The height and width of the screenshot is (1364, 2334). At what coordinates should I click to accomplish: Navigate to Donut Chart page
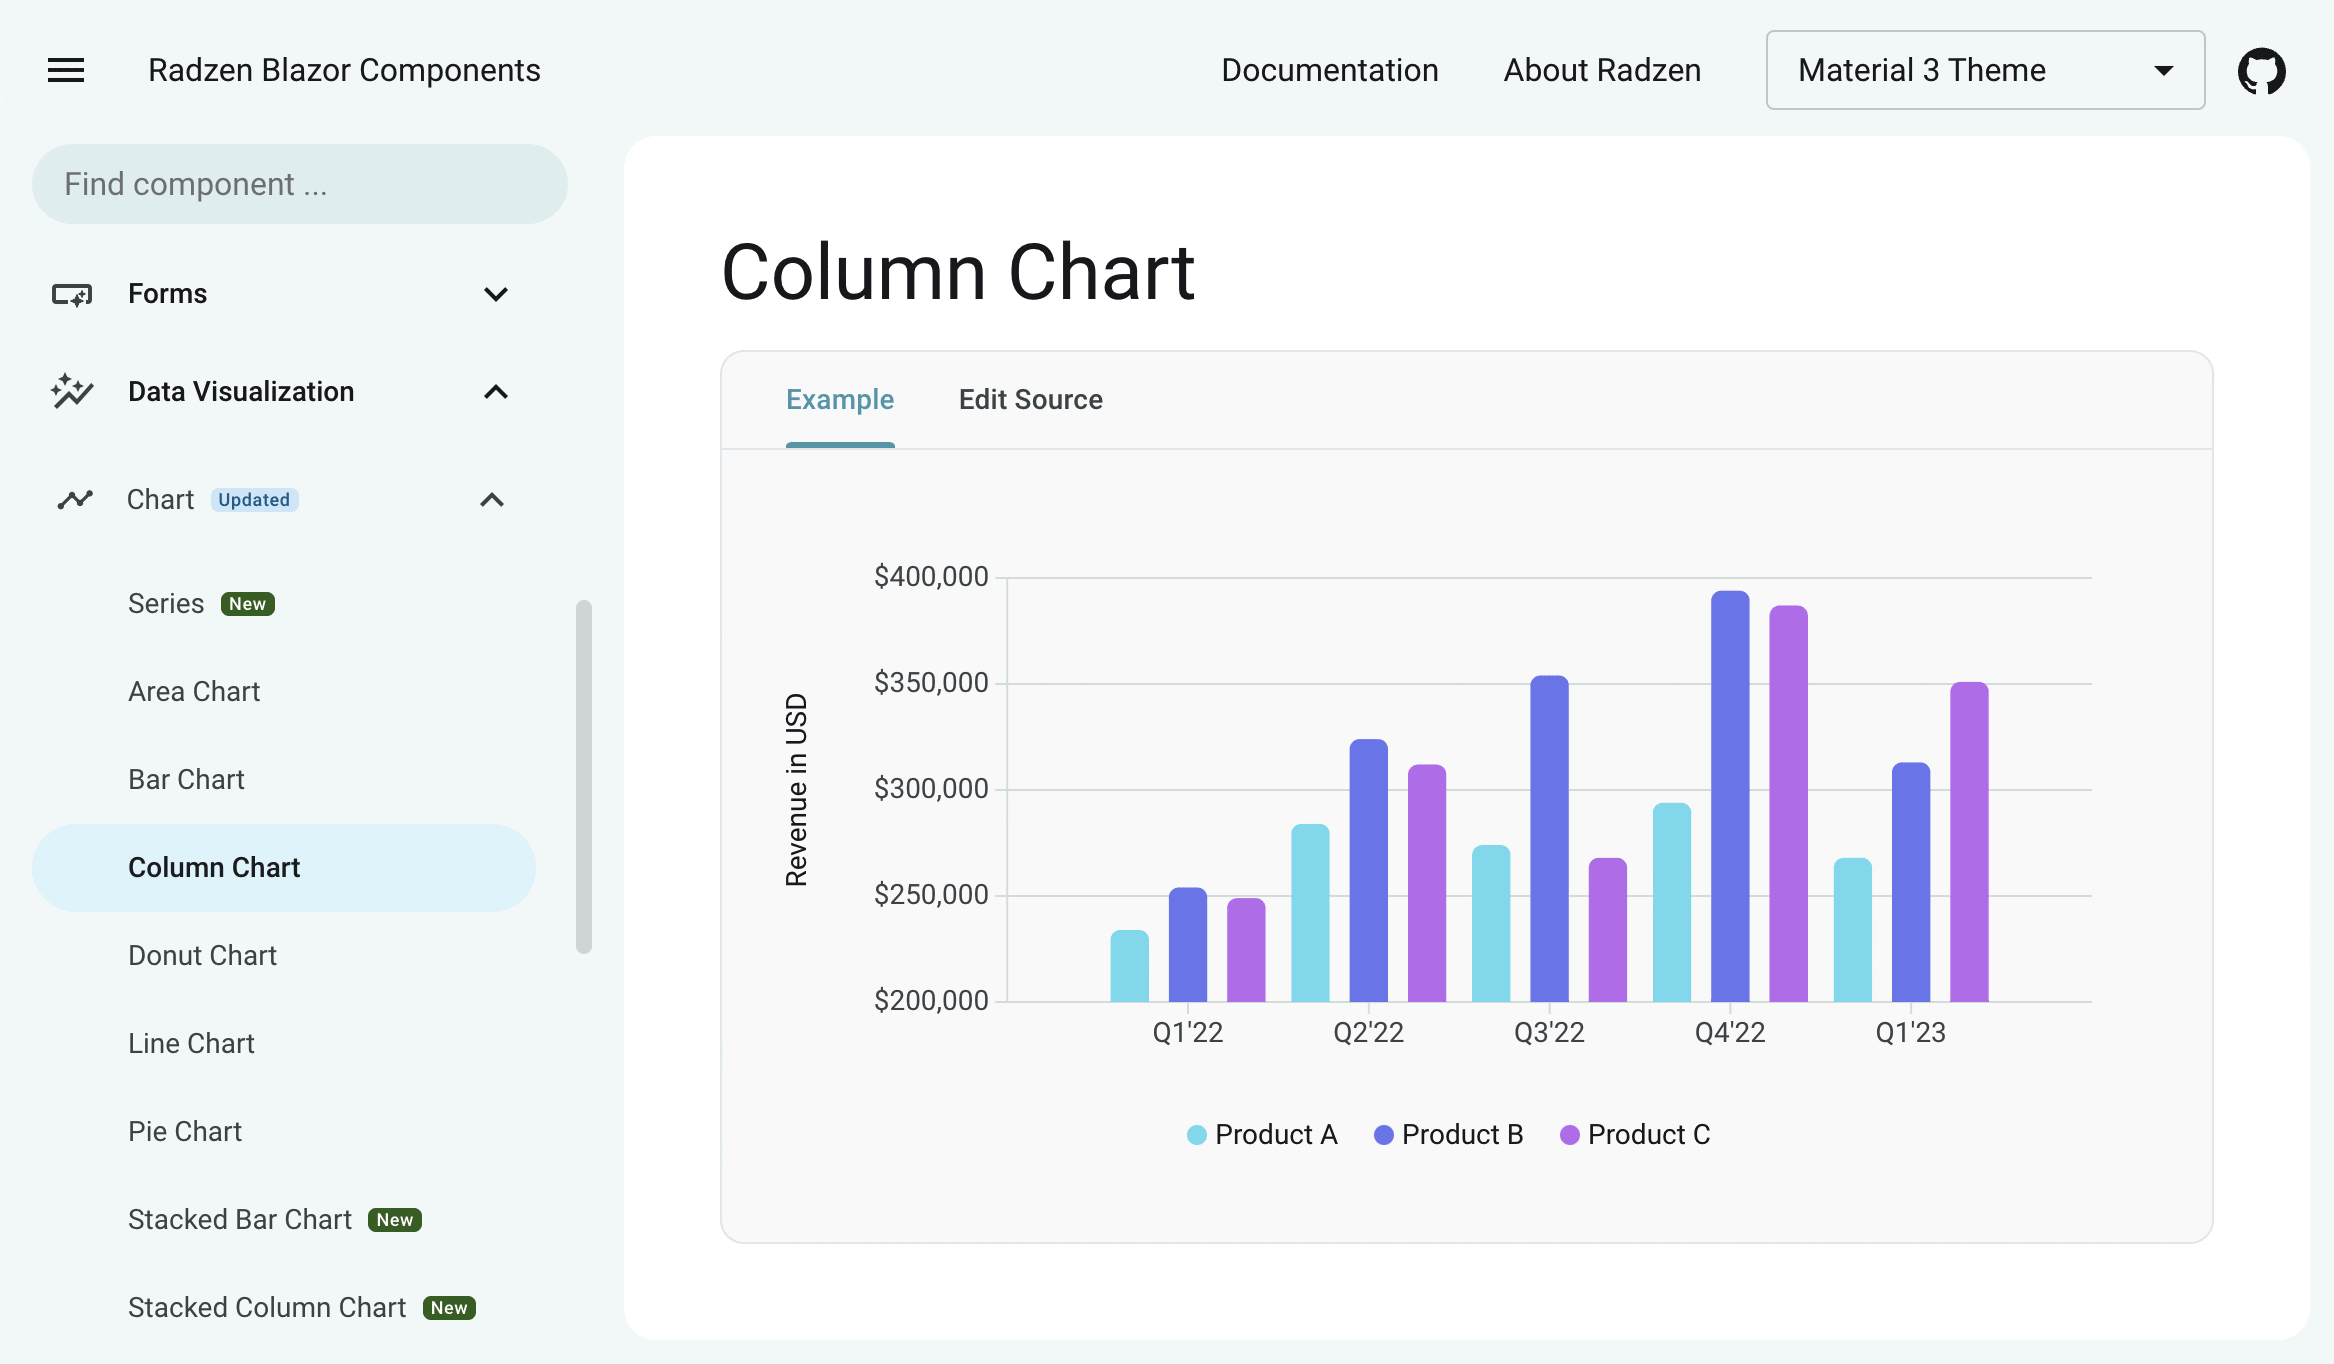[x=203, y=956]
